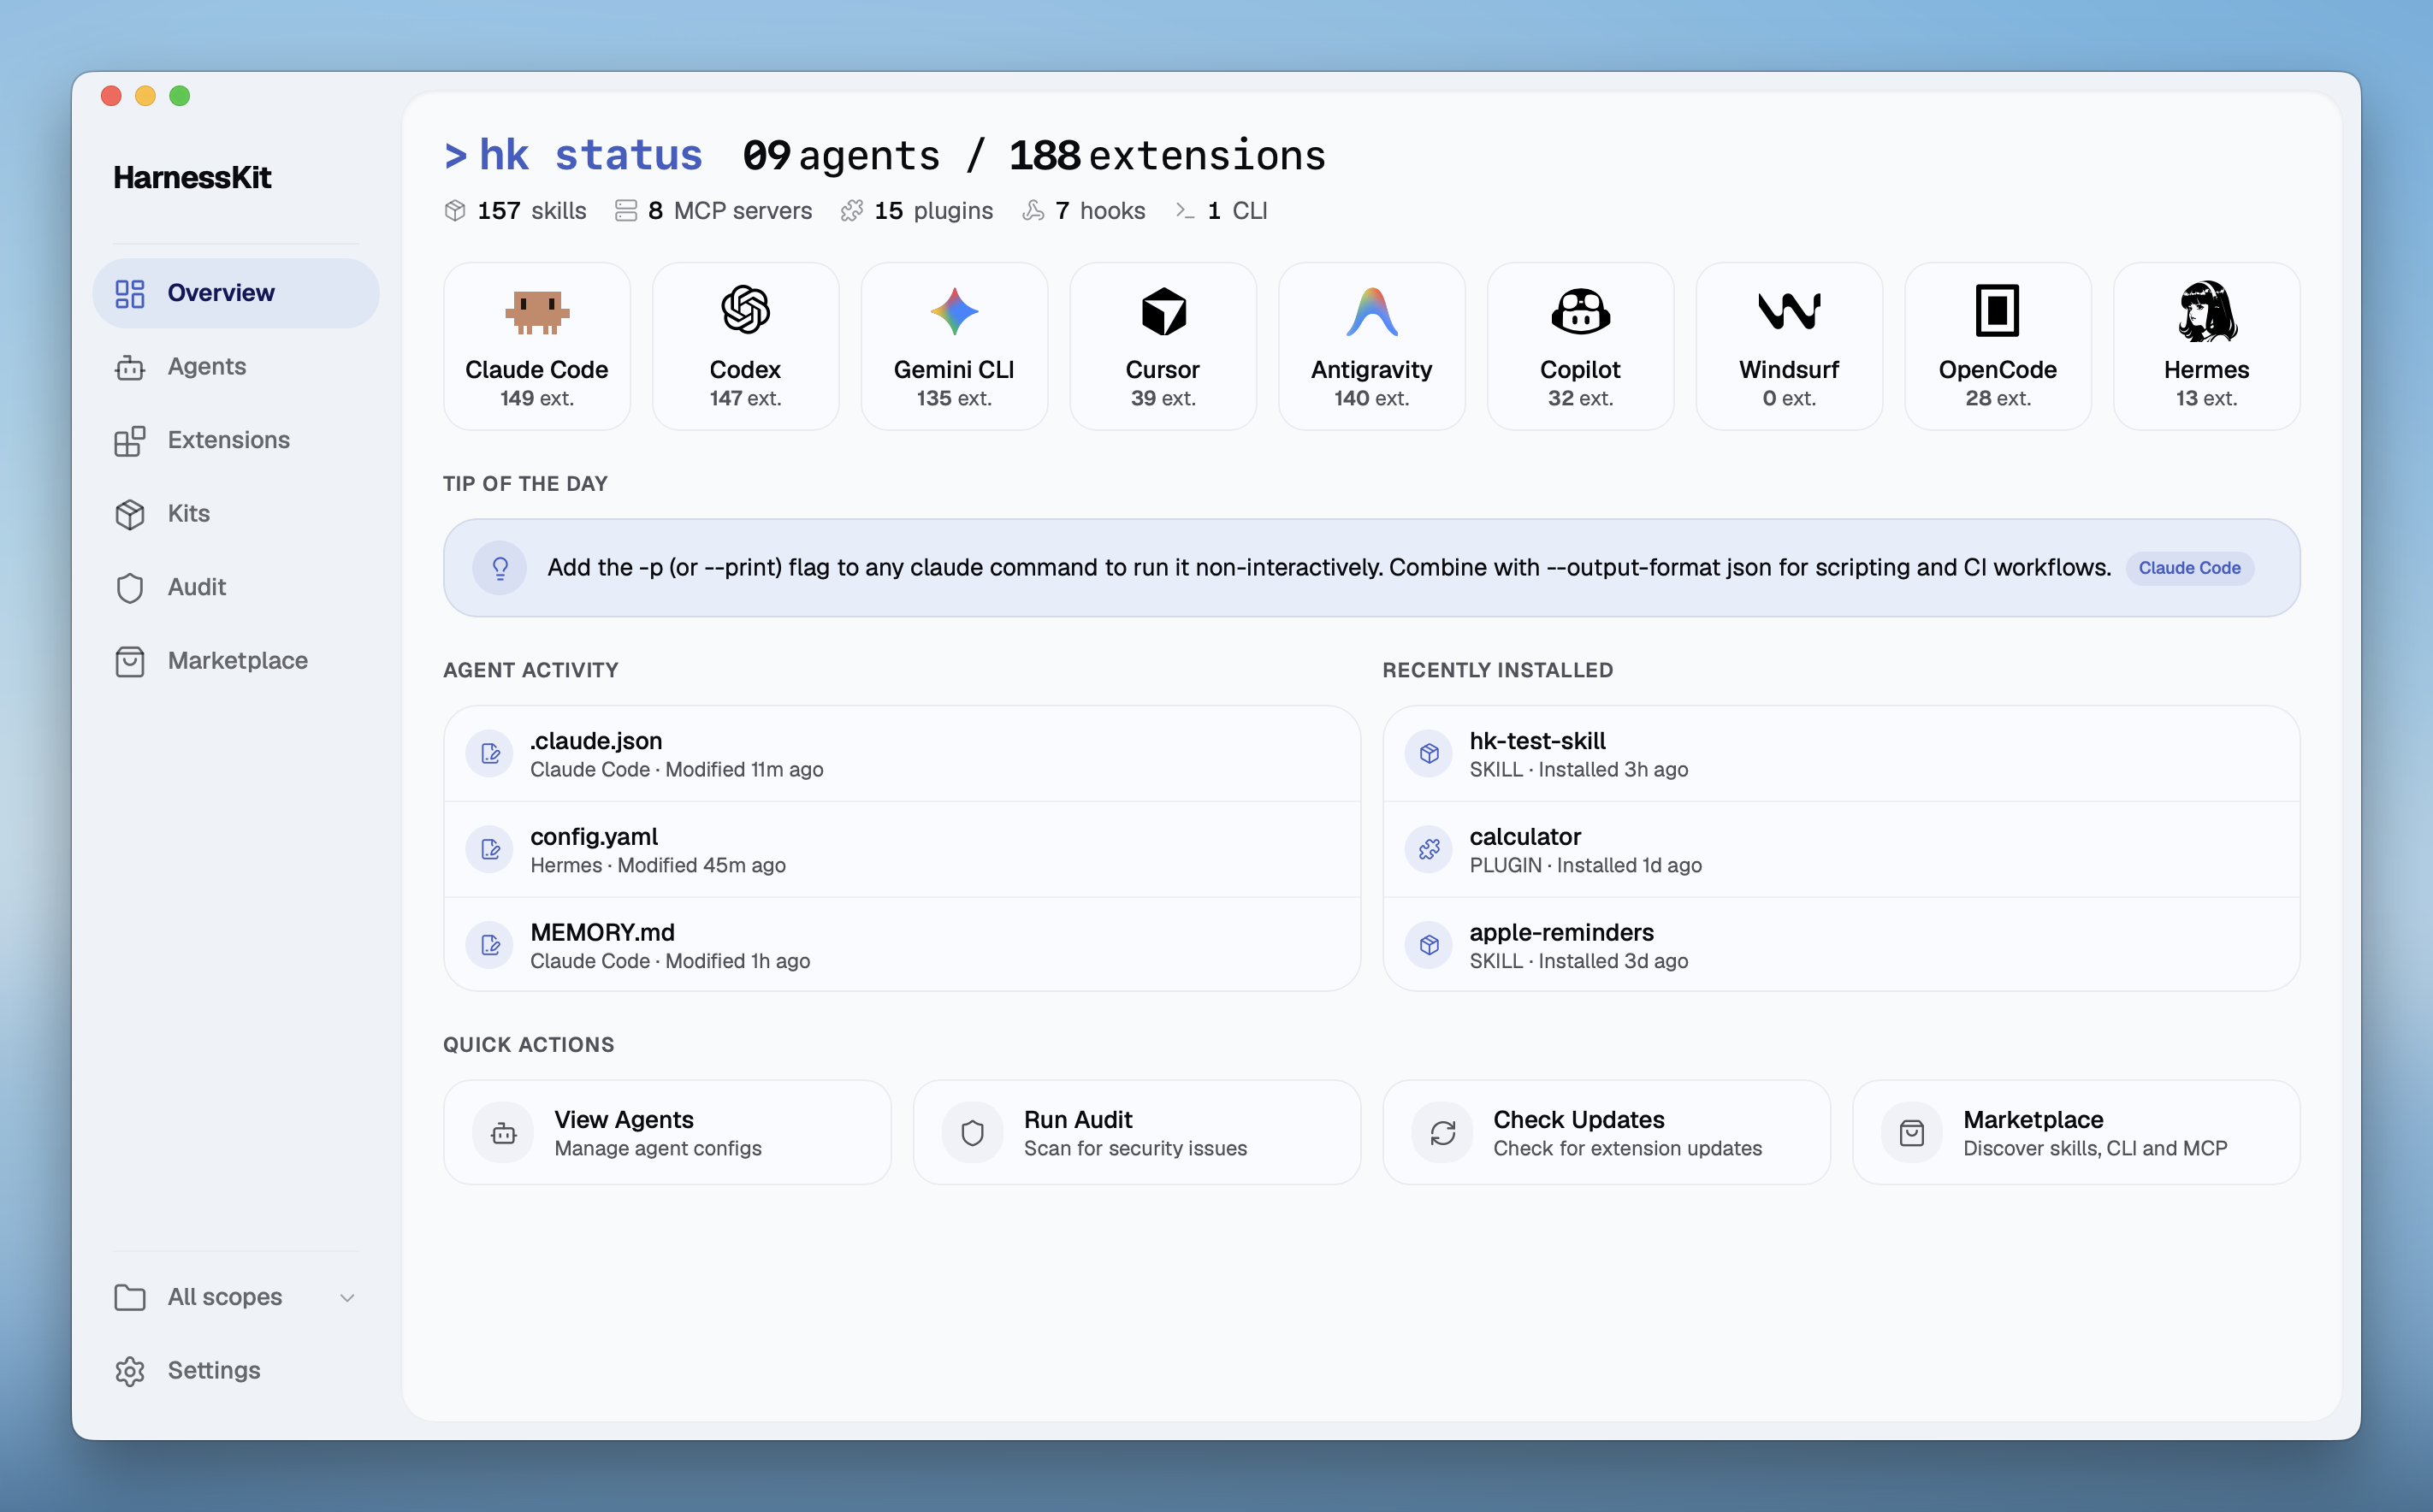Click the Marketplace quick action title

(2033, 1119)
